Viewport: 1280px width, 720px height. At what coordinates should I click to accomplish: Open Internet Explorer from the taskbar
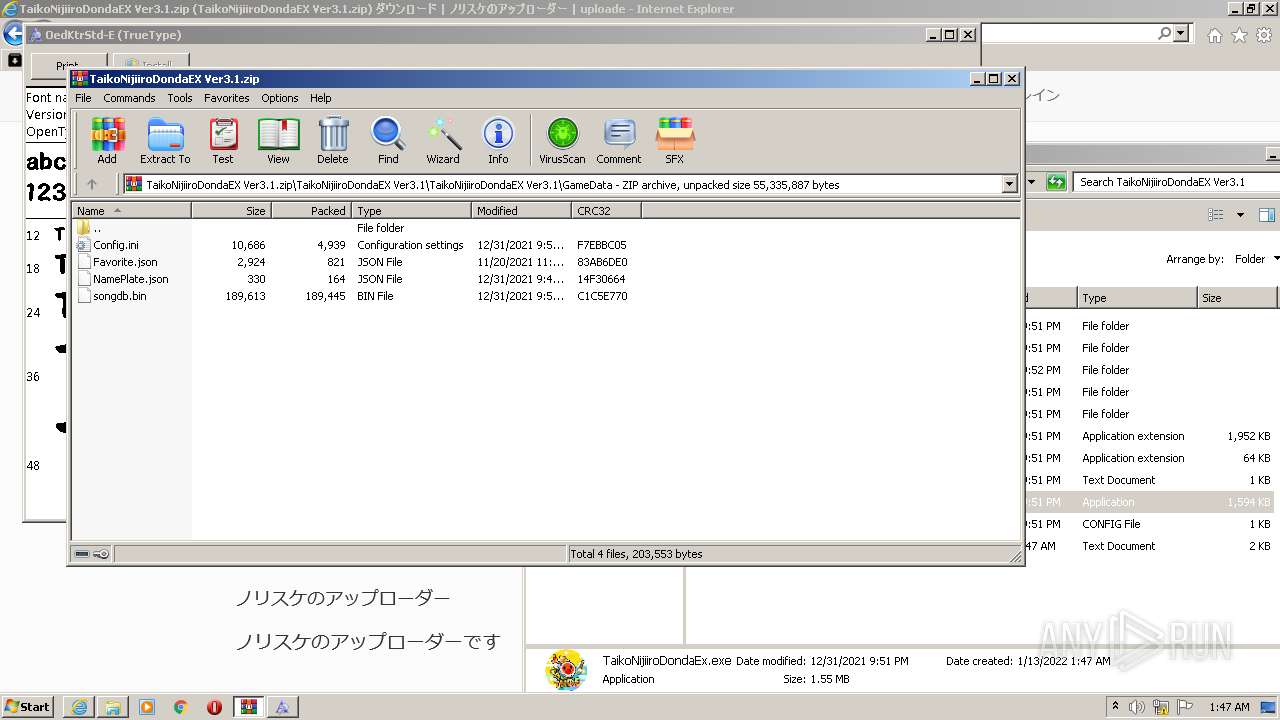(79, 707)
